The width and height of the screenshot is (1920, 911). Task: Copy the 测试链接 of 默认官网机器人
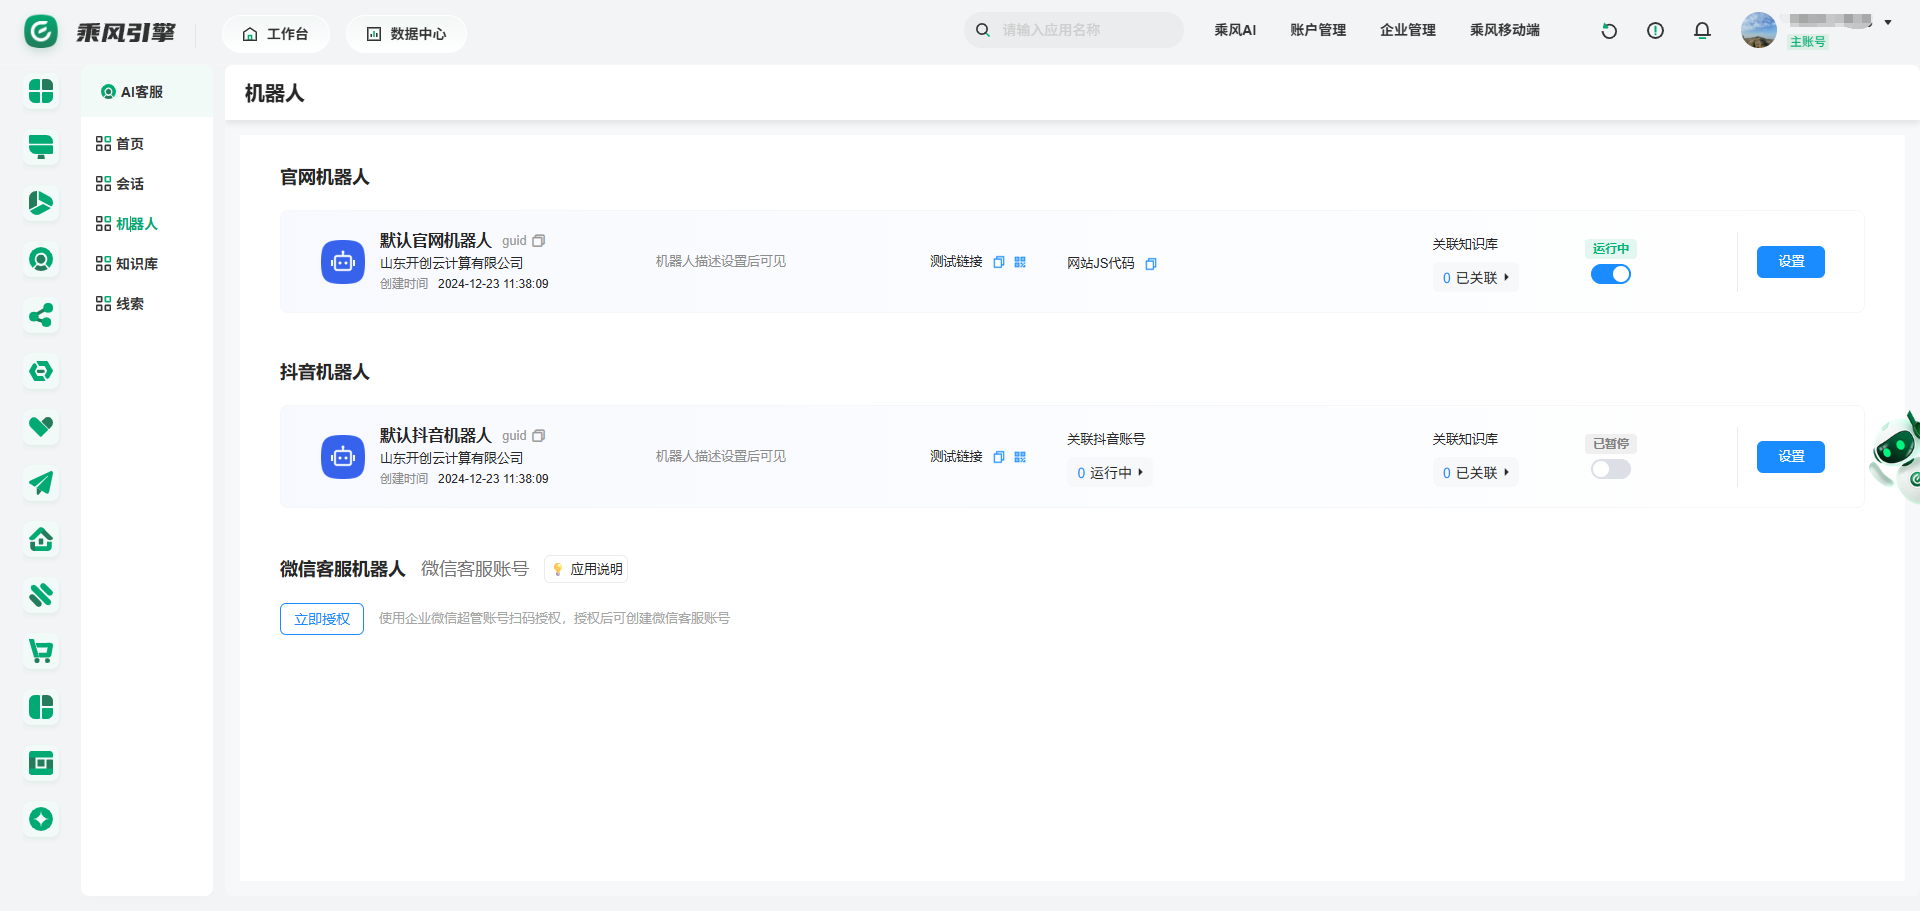tap(998, 262)
